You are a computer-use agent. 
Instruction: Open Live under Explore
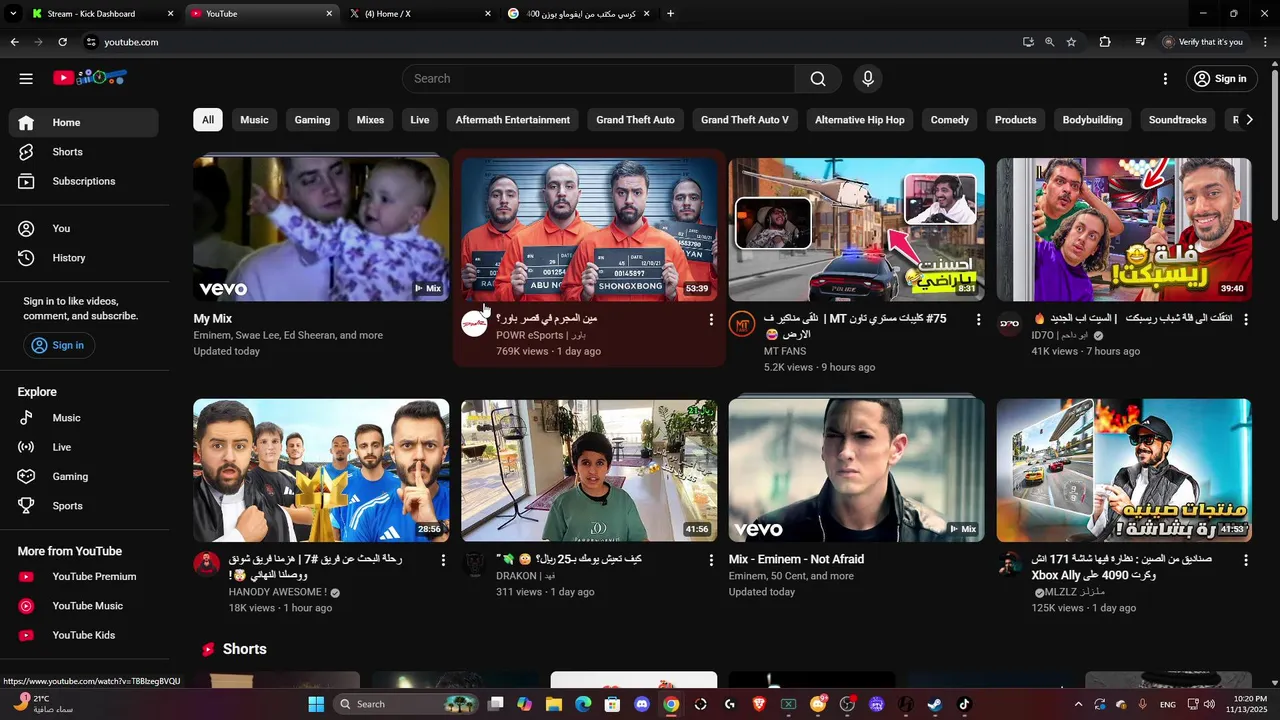click(84, 447)
